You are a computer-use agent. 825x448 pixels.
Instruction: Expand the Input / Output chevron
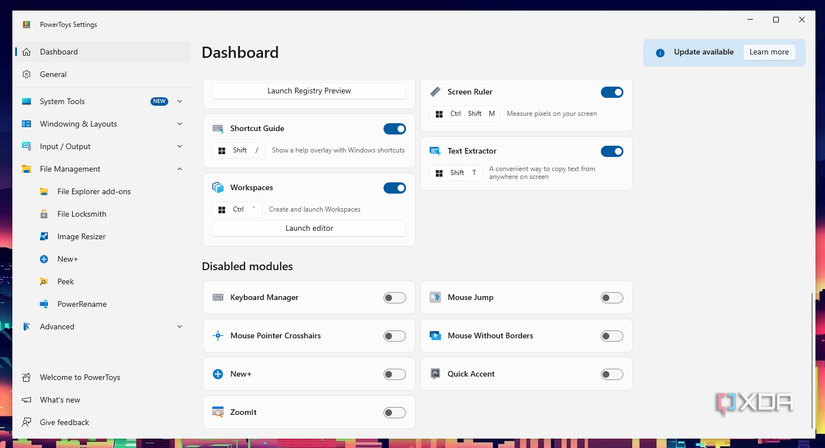click(x=179, y=146)
